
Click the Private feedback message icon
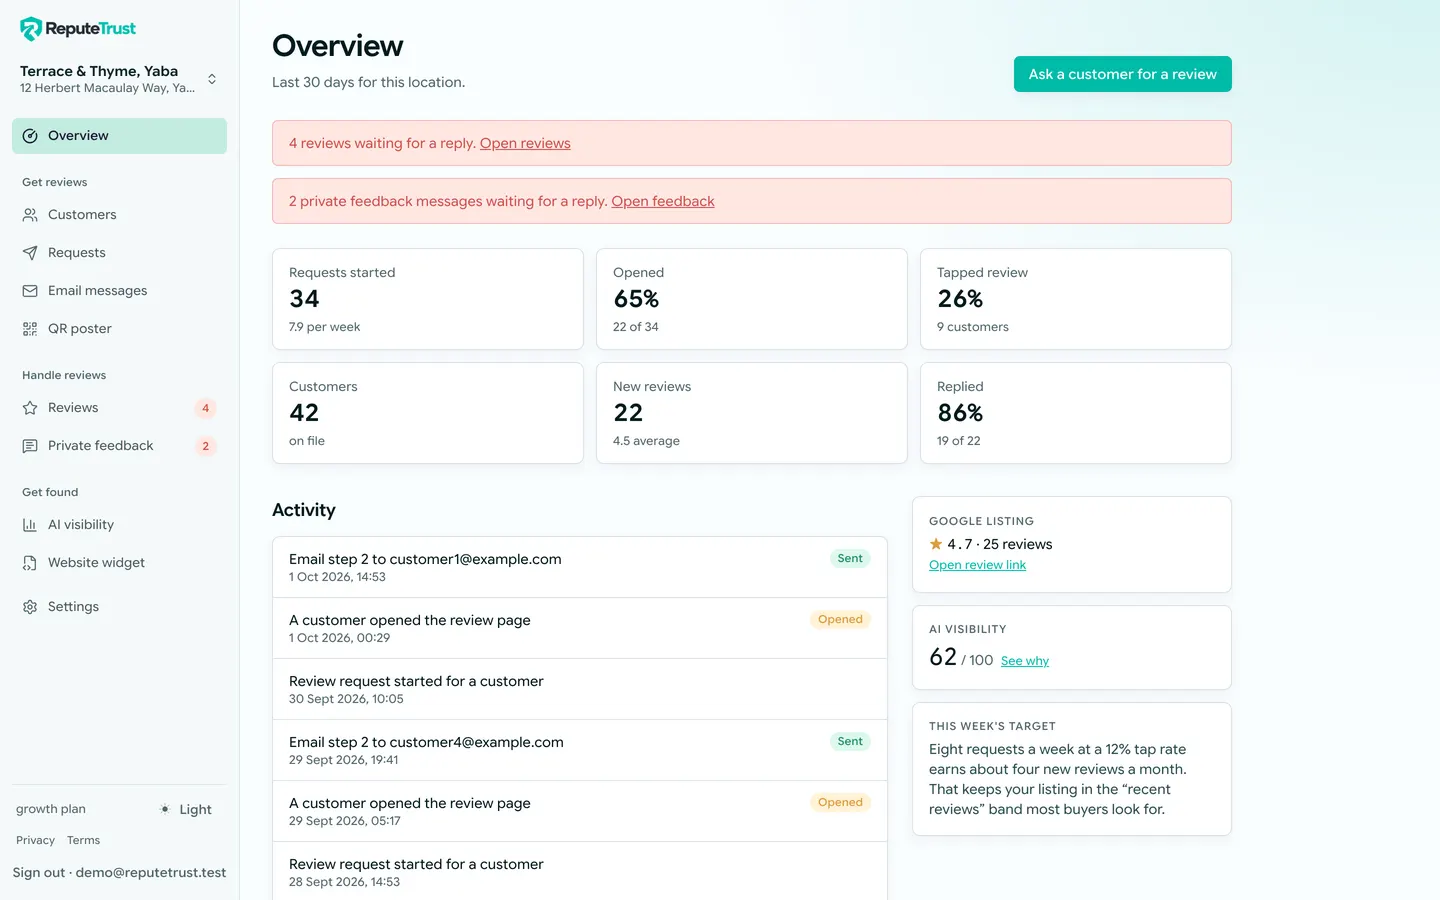click(x=30, y=446)
